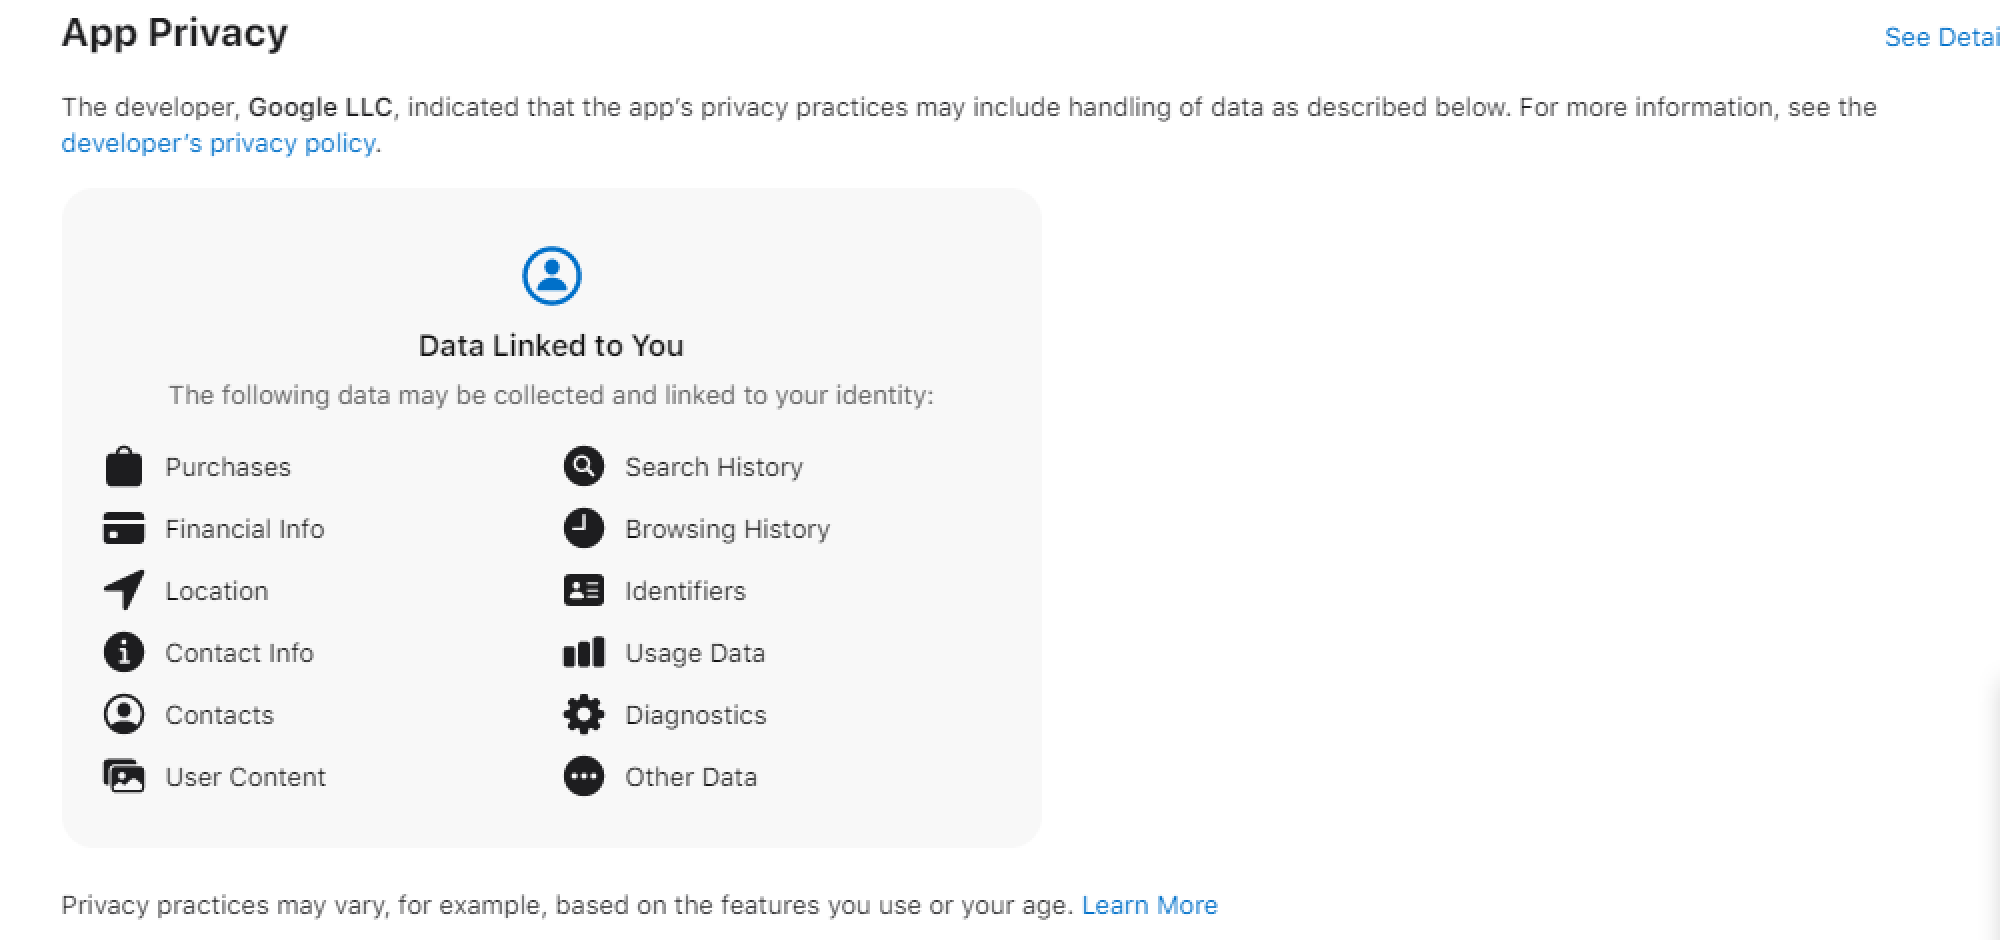The height and width of the screenshot is (940, 2000).
Task: Click the Search History magnifier icon
Action: coord(584,466)
